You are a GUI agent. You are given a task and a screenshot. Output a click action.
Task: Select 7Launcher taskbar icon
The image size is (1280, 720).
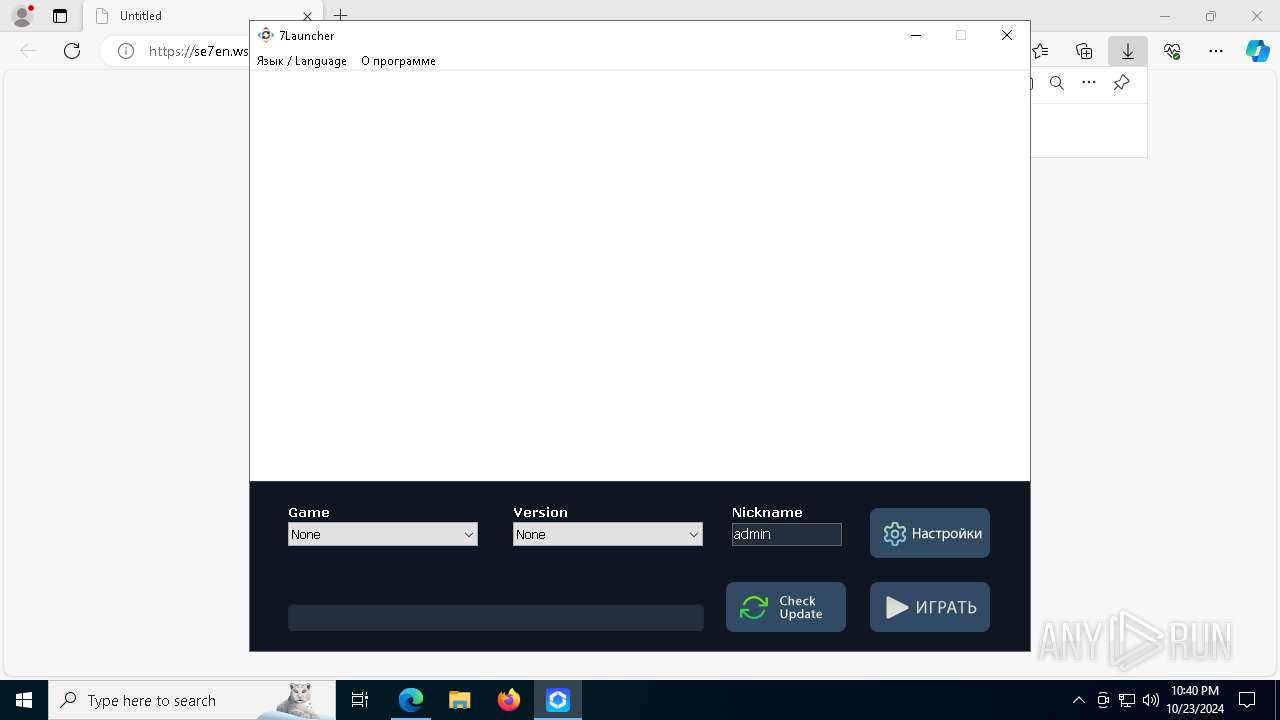pos(558,700)
